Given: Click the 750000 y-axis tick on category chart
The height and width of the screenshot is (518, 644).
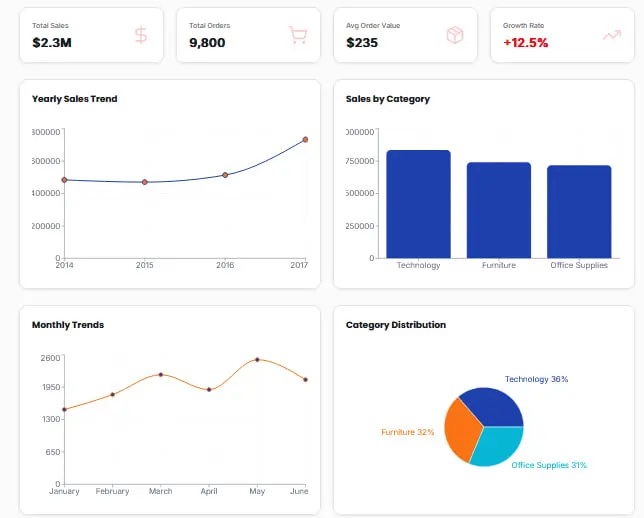Looking at the screenshot, I should click(360, 161).
